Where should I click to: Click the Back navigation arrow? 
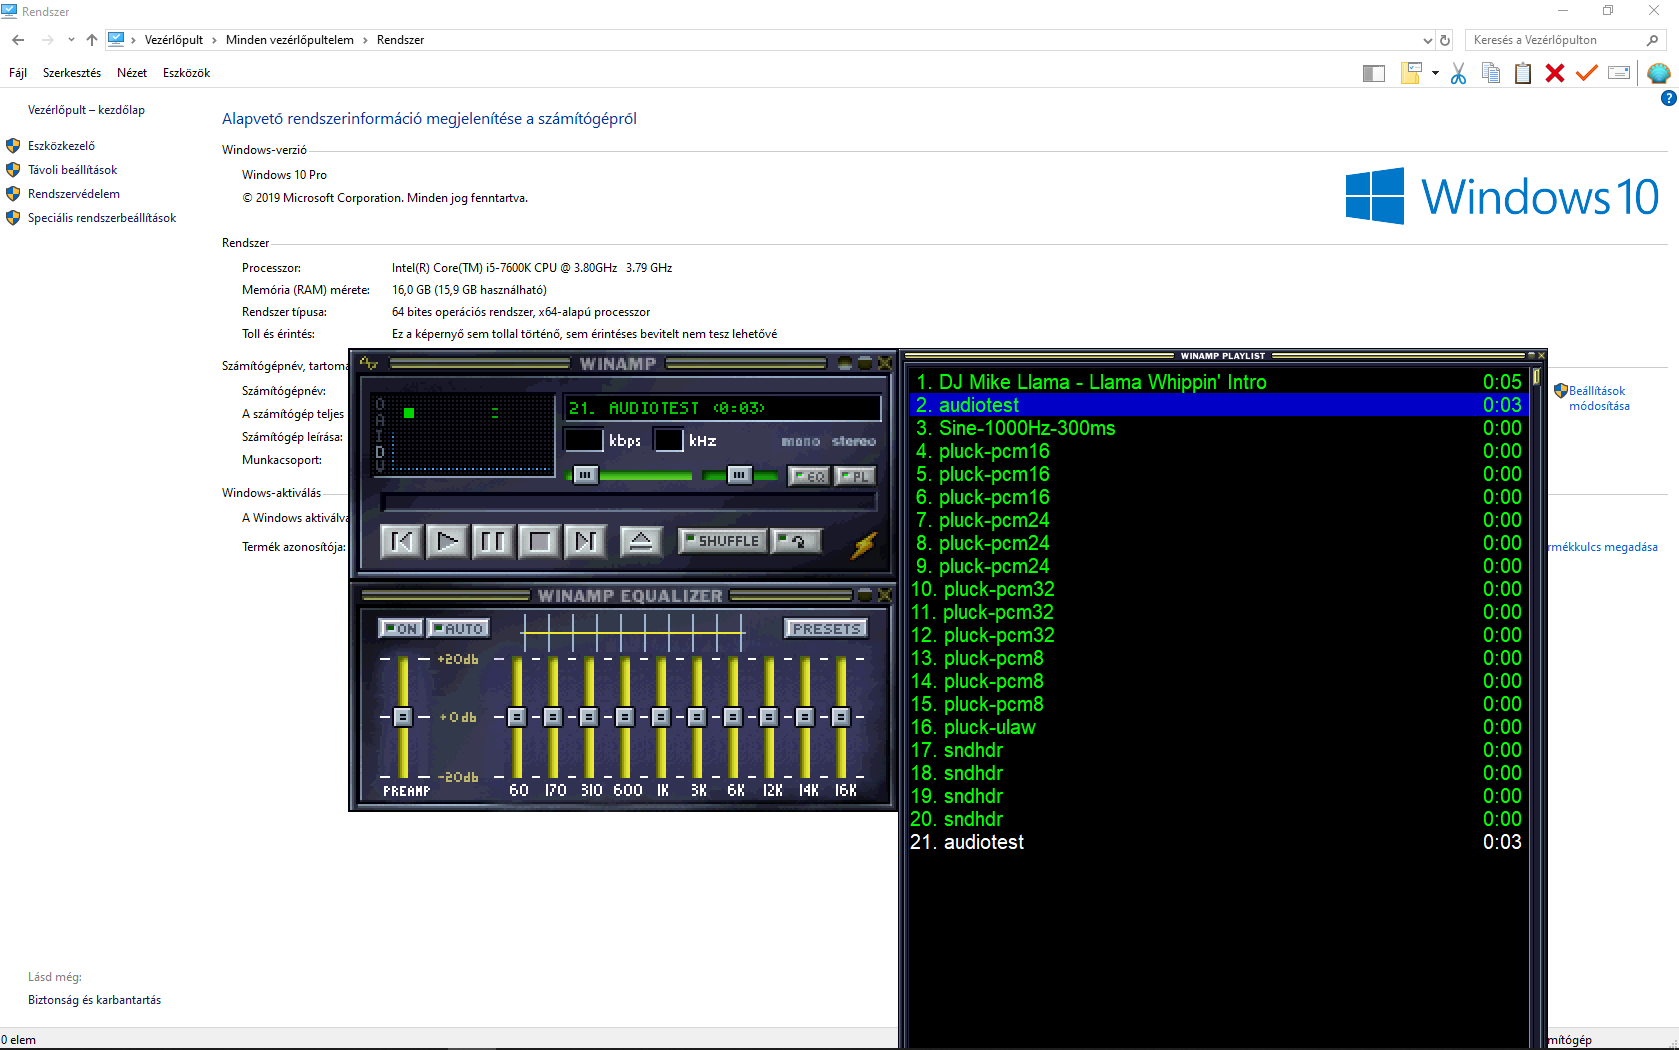[18, 40]
